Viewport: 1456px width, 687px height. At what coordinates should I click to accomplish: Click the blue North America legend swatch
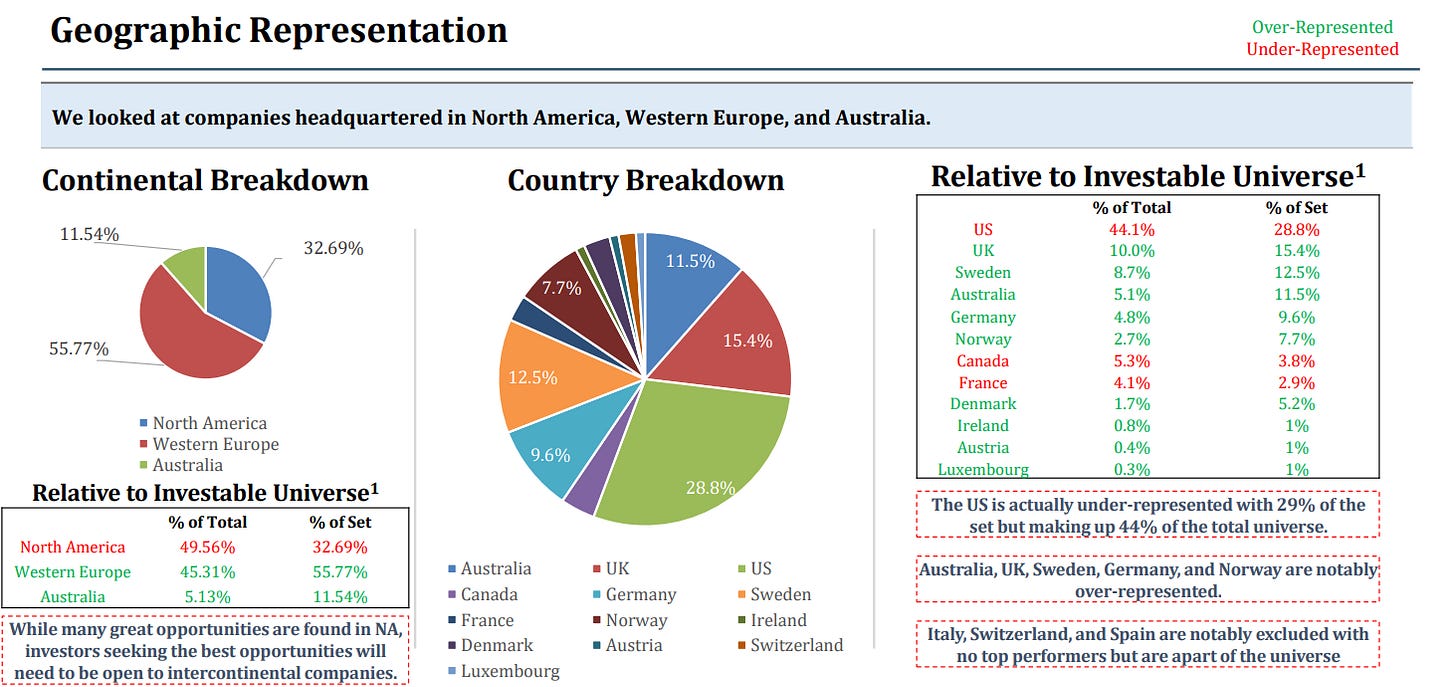[145, 423]
